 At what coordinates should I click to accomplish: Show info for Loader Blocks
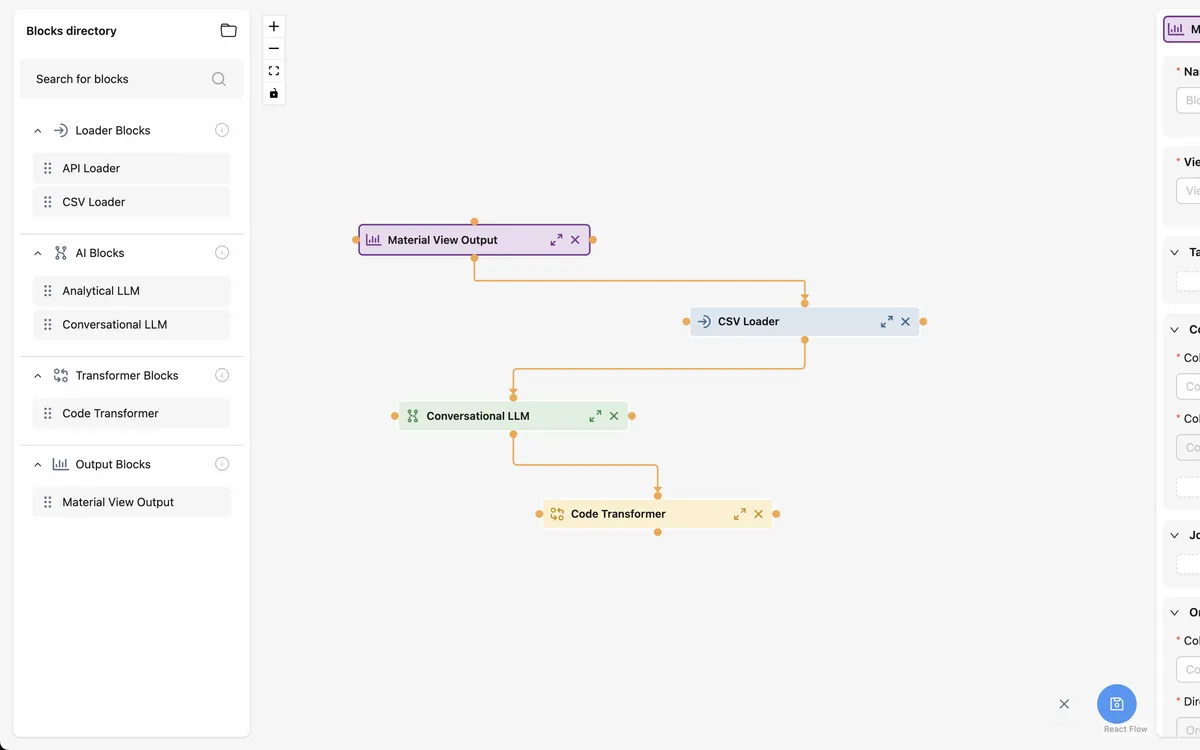[x=222, y=130]
